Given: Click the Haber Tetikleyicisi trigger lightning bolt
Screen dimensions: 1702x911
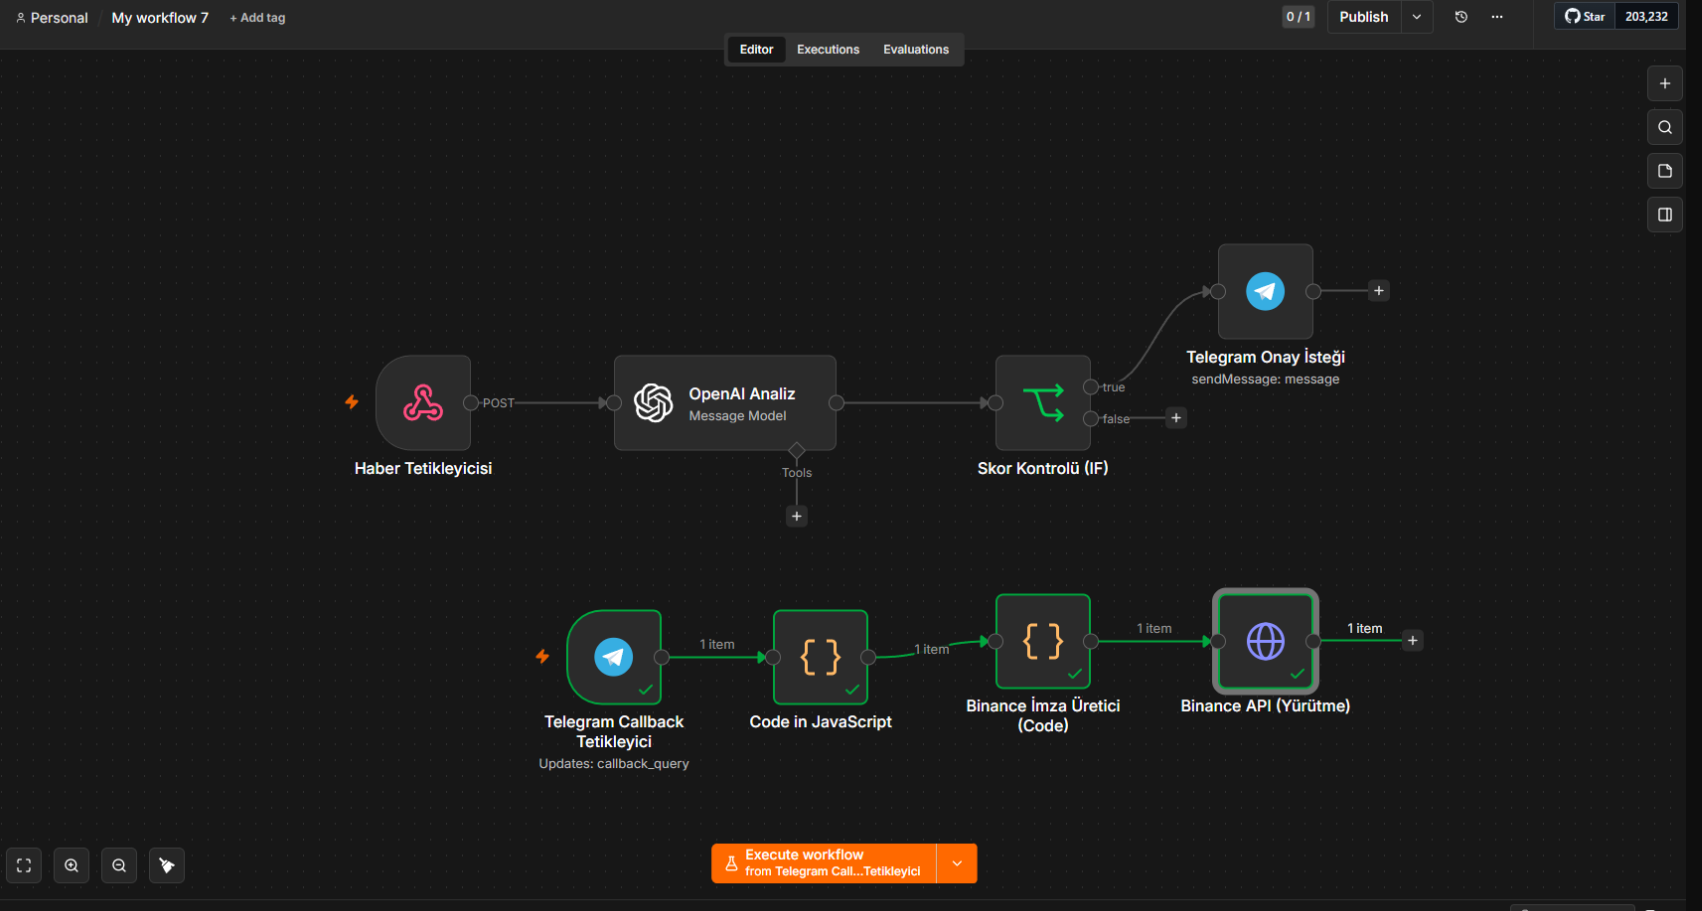Looking at the screenshot, I should pyautogui.click(x=352, y=402).
